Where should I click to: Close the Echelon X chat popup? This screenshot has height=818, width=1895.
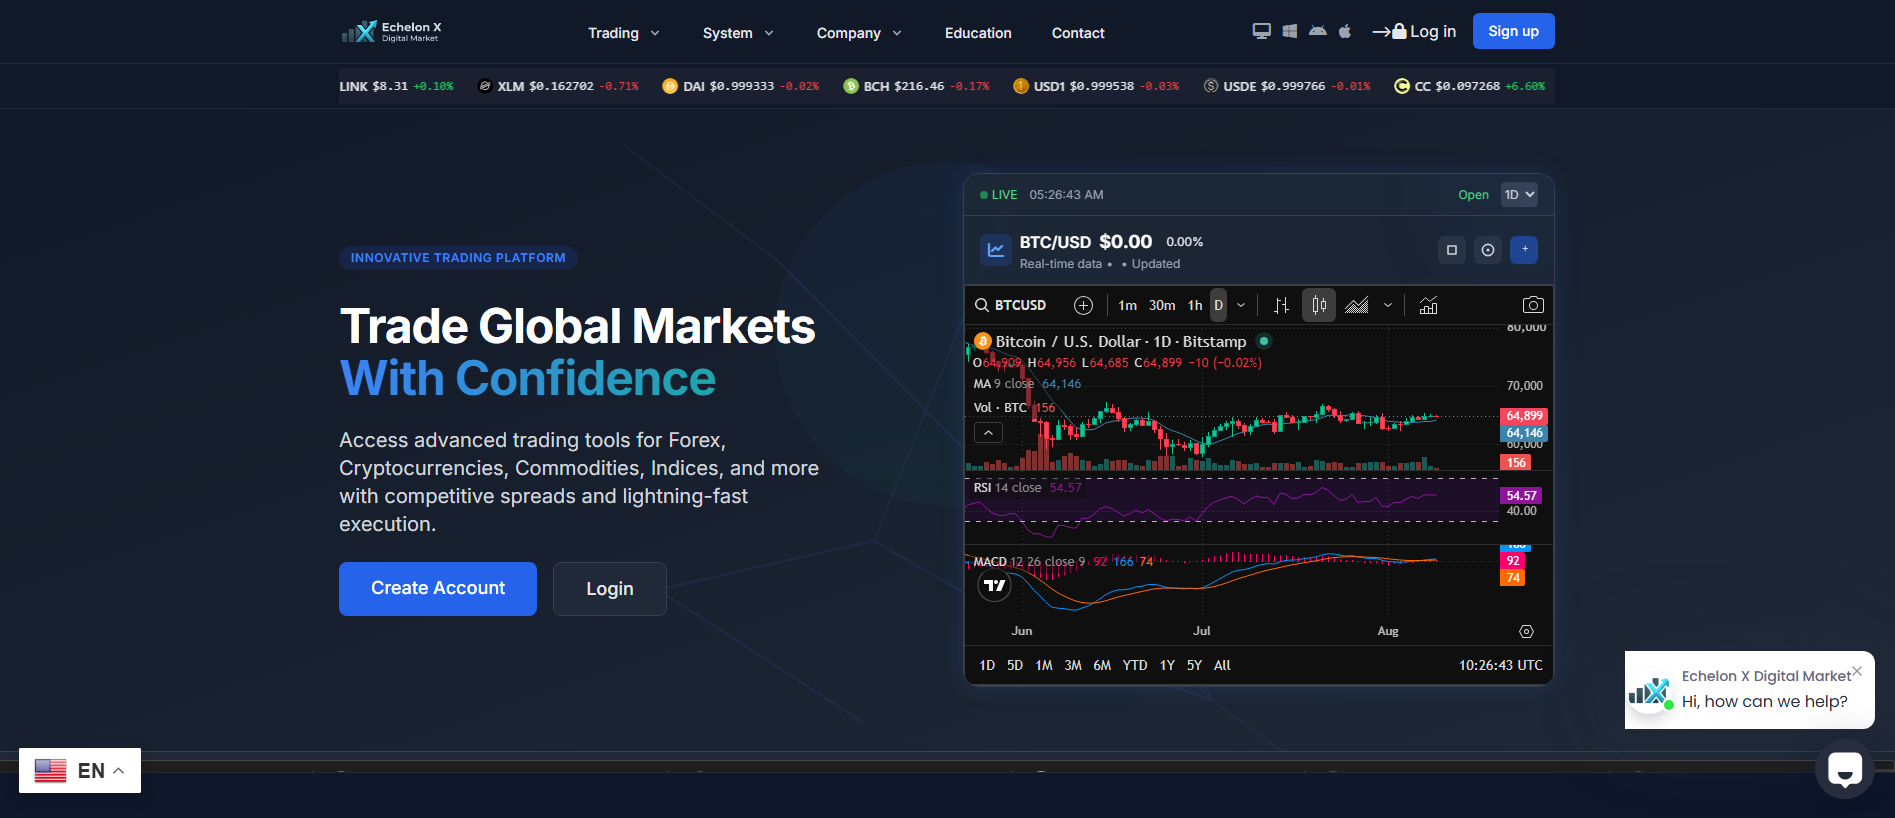click(x=1857, y=671)
